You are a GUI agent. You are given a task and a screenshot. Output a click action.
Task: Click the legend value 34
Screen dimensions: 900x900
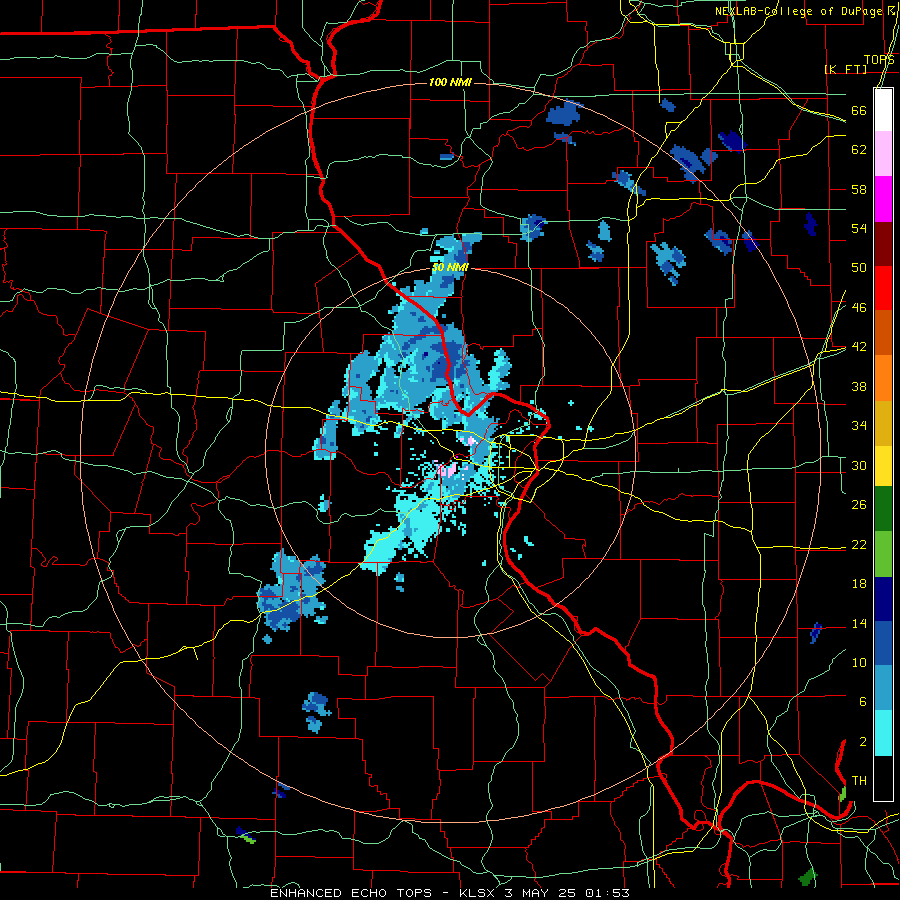click(859, 426)
